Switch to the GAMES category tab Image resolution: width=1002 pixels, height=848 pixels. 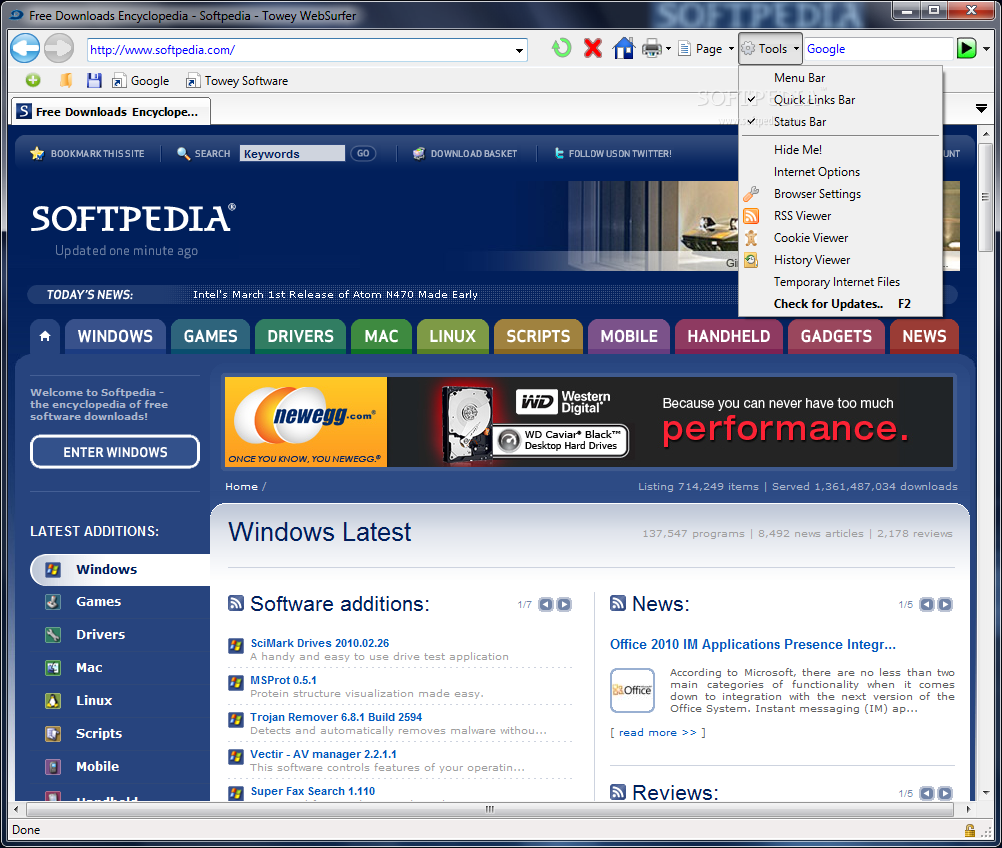[x=210, y=336]
